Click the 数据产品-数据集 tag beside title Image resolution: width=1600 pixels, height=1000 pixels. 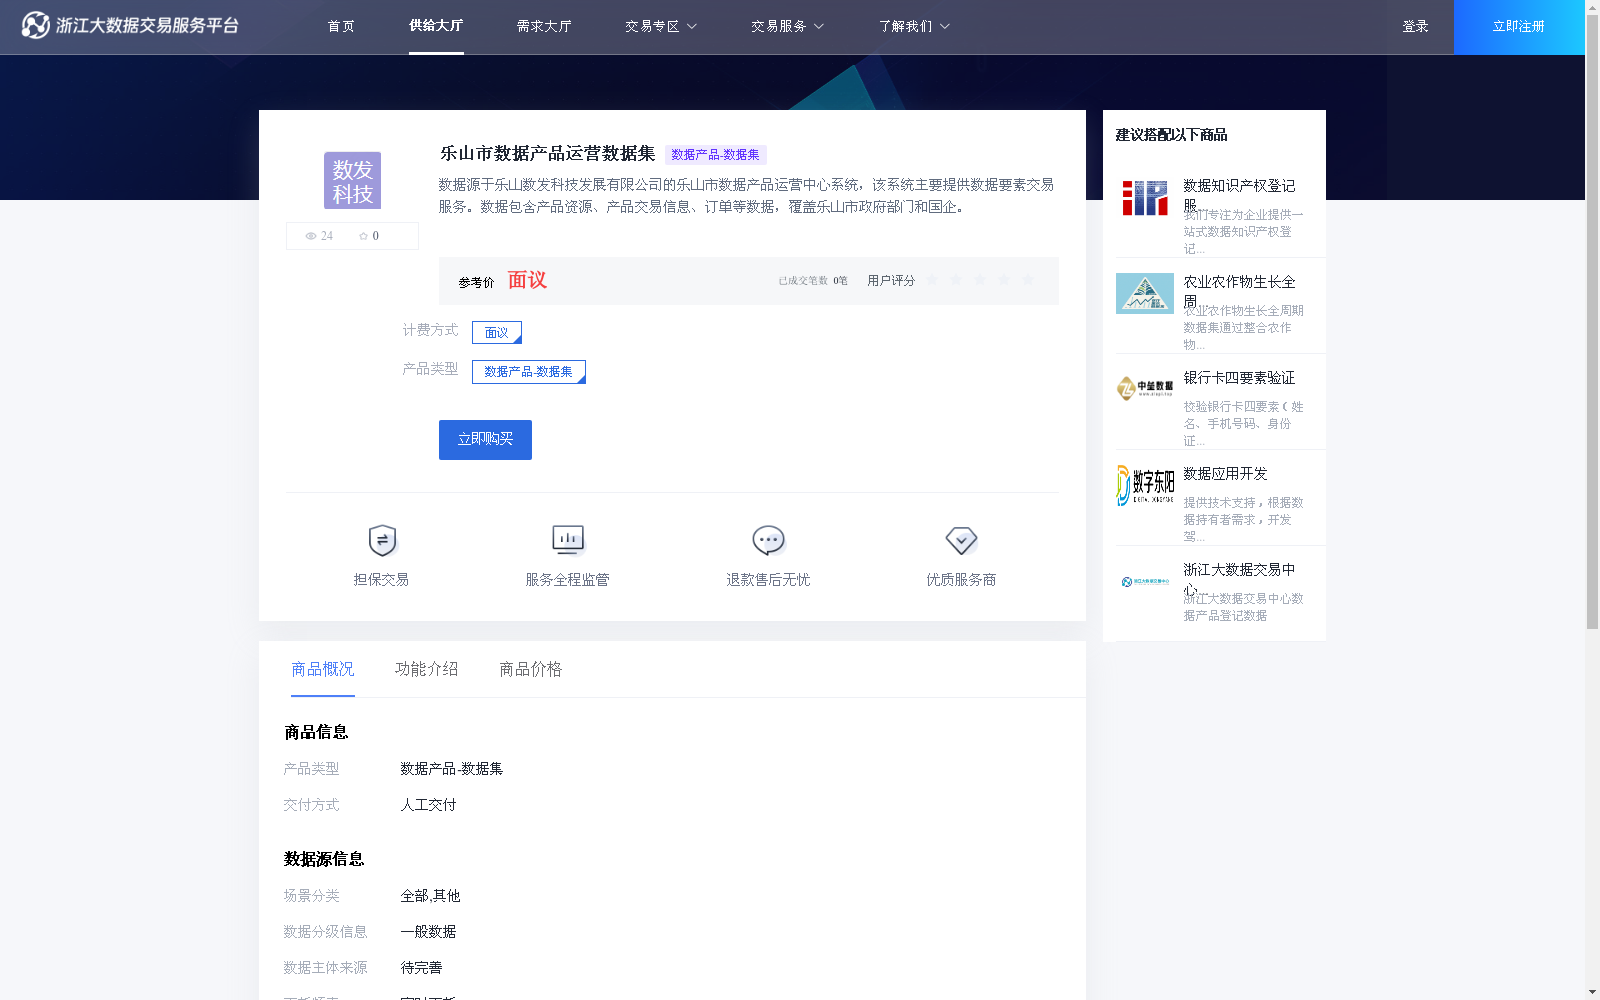(716, 155)
